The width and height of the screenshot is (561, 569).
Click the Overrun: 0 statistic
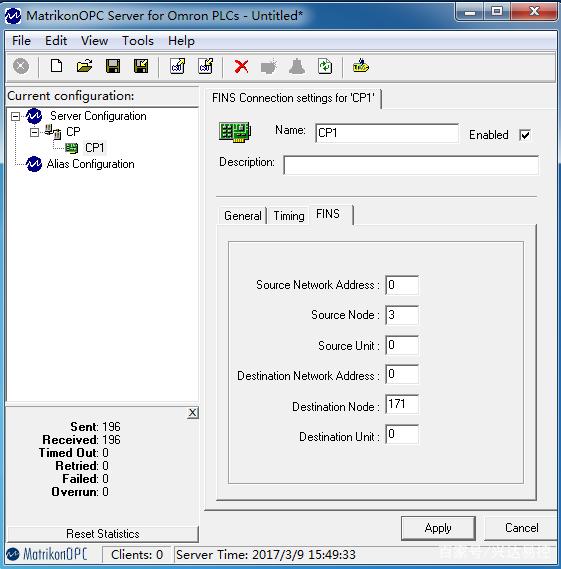tap(80, 492)
